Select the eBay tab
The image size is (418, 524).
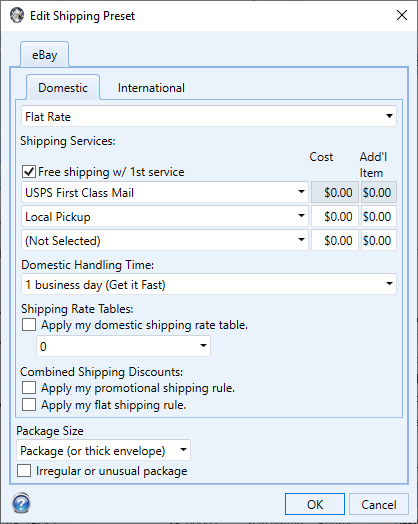[44, 54]
